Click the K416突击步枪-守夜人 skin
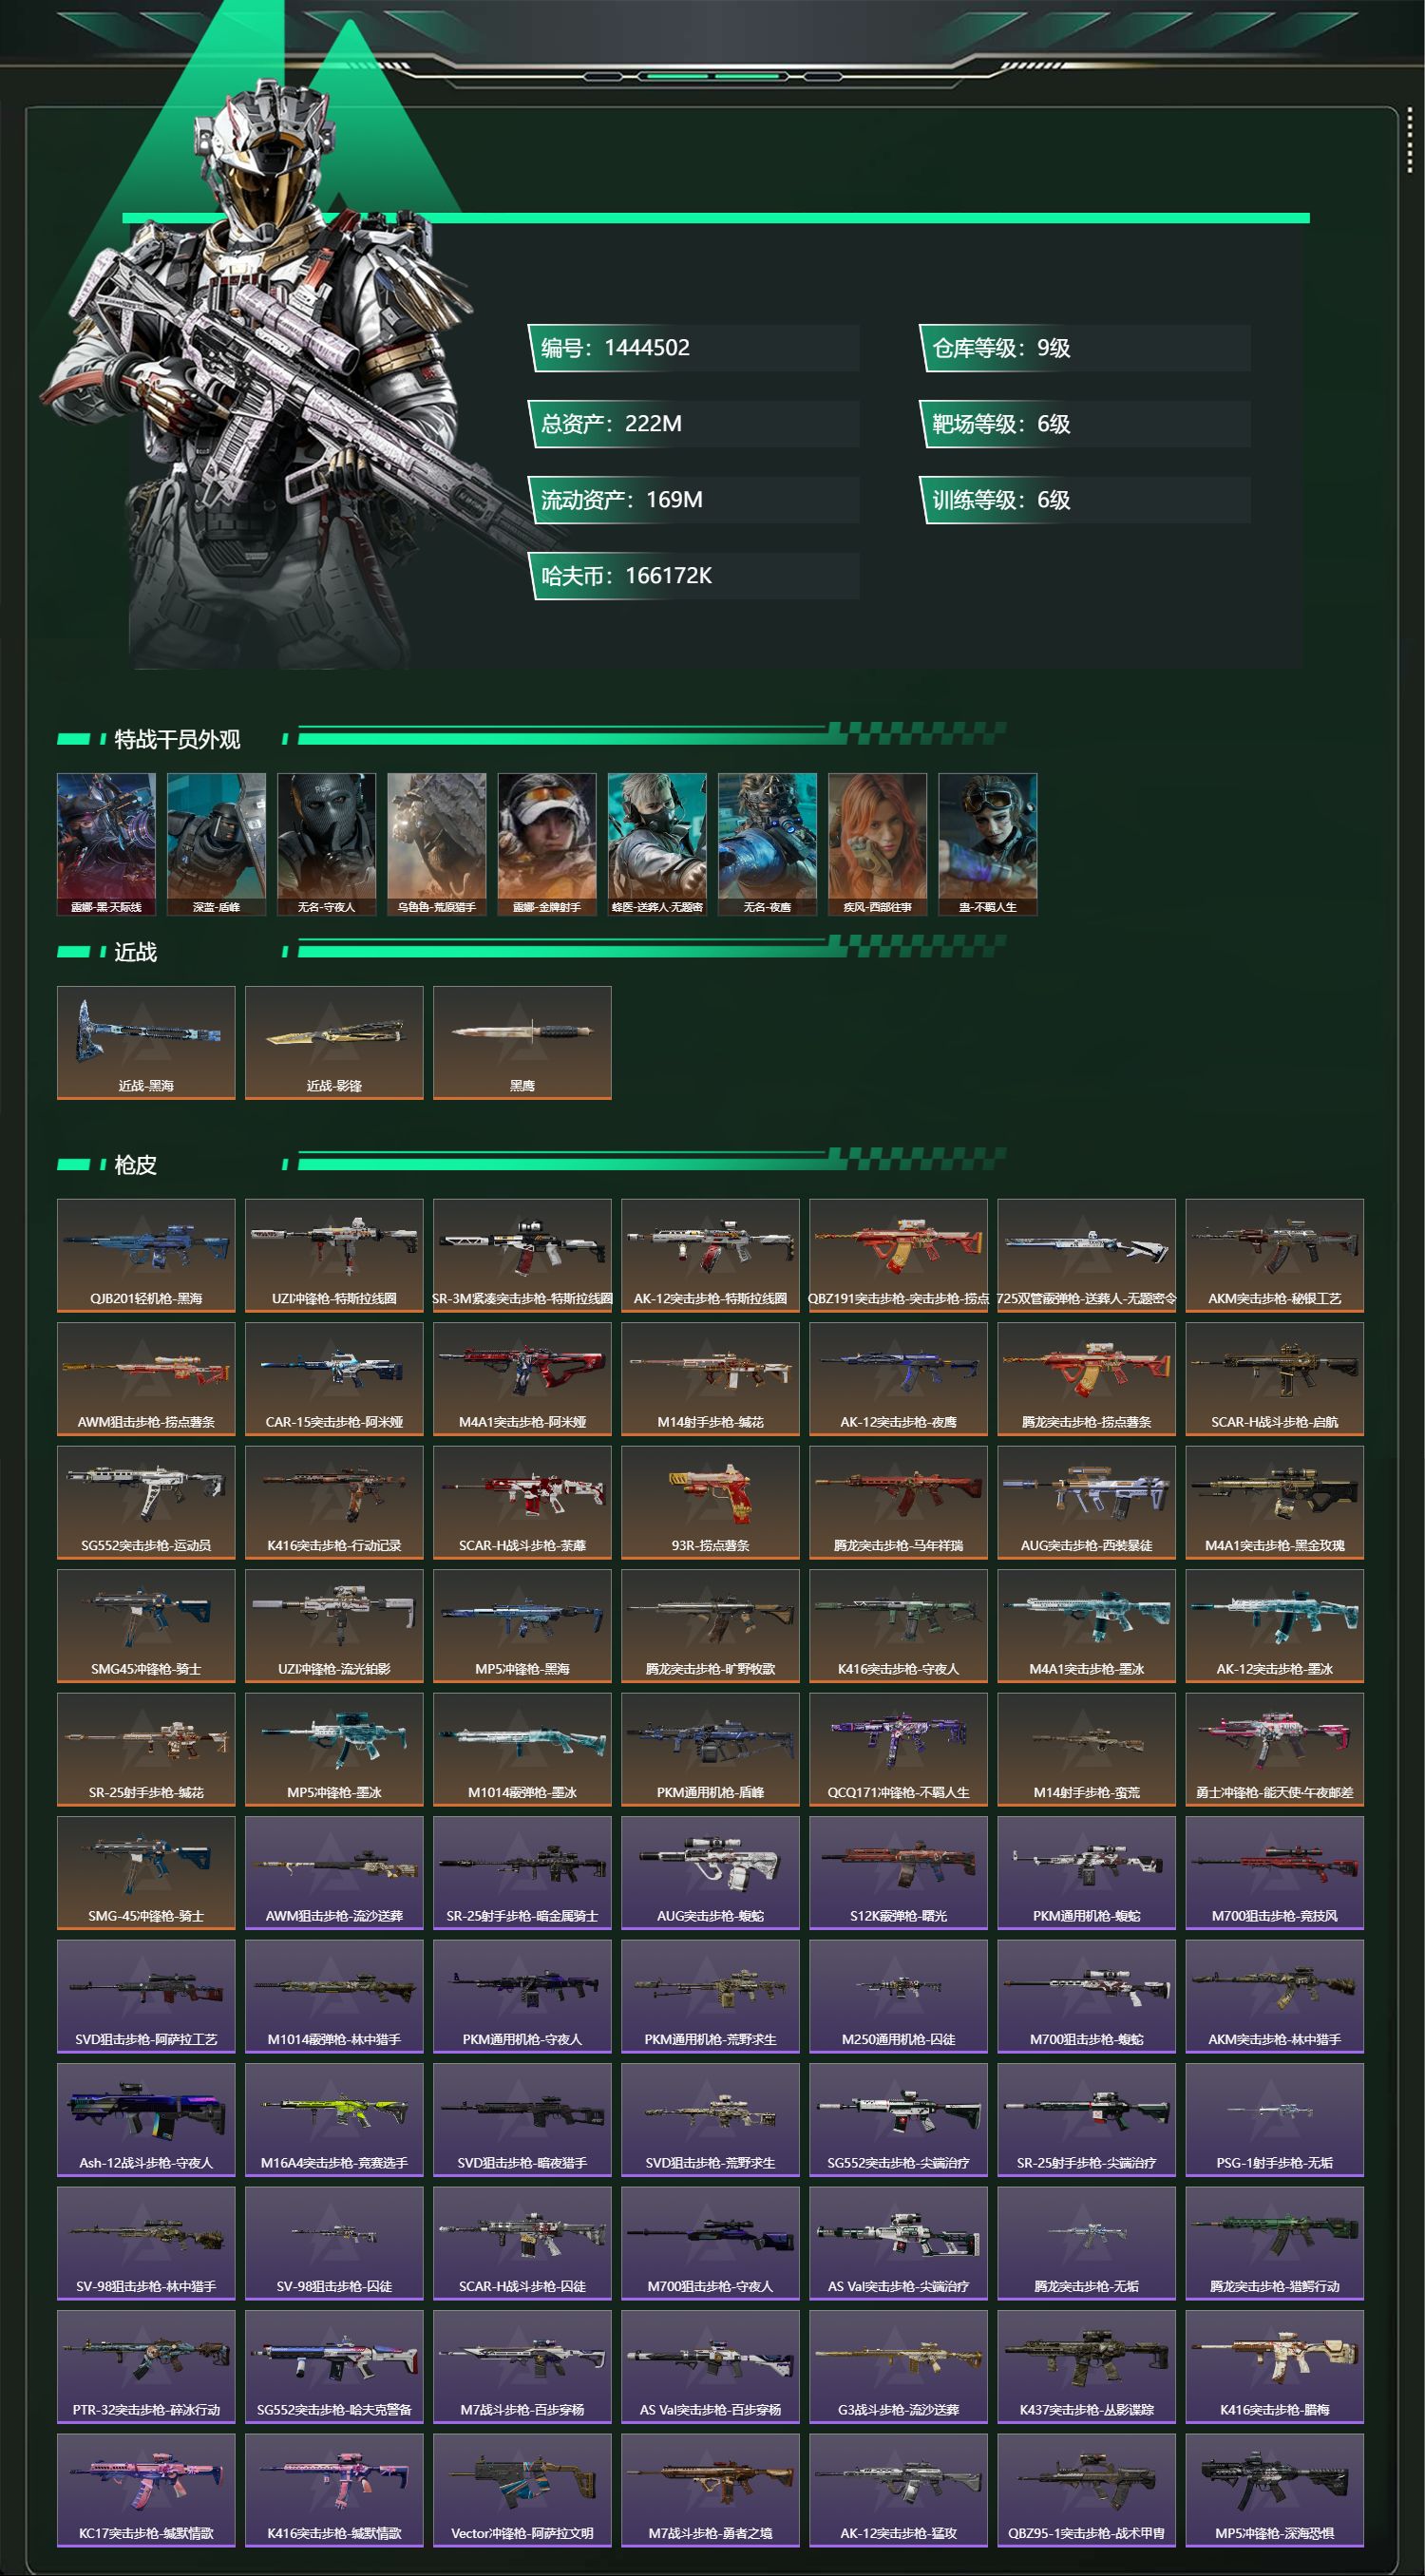1425x2576 pixels. (898, 1626)
